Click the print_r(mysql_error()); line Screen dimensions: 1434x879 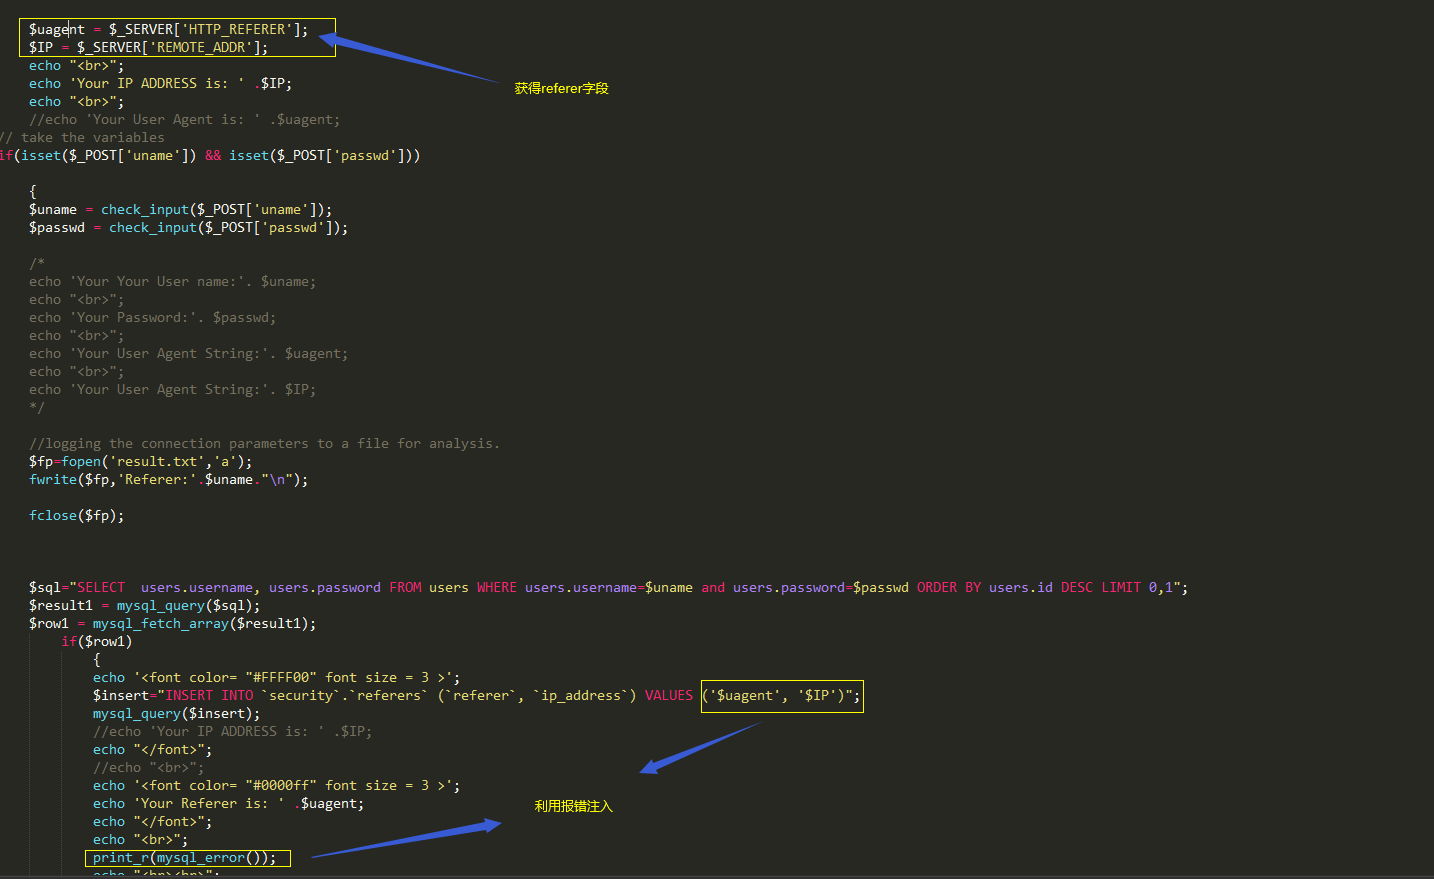[x=184, y=857]
